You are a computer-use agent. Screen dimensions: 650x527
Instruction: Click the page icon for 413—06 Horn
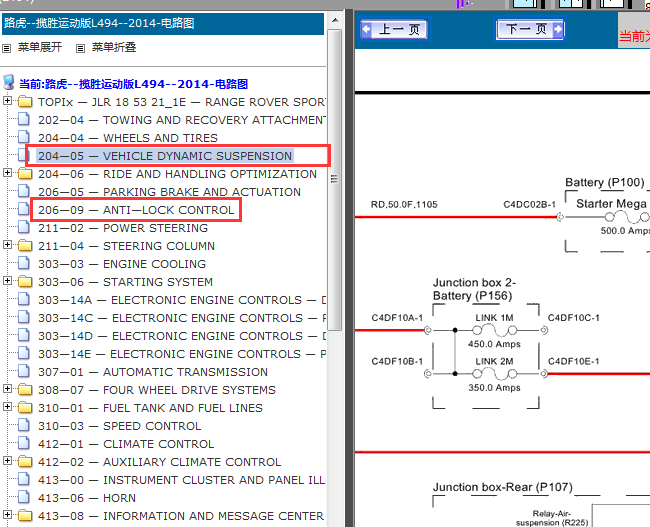point(24,497)
